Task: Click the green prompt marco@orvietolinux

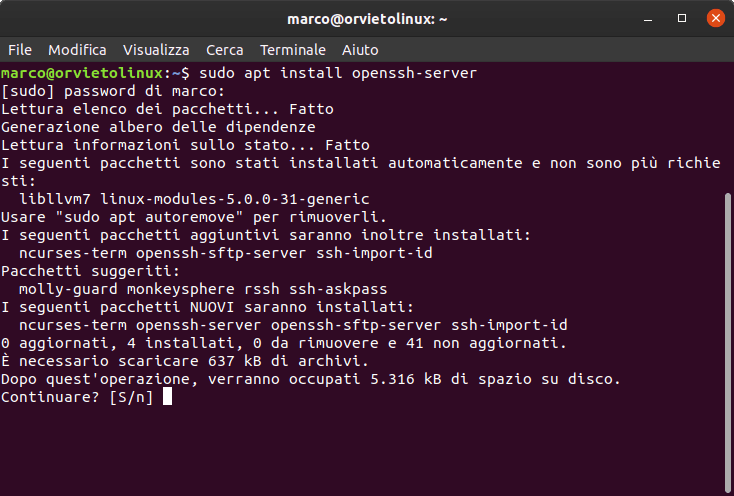Action: point(82,73)
